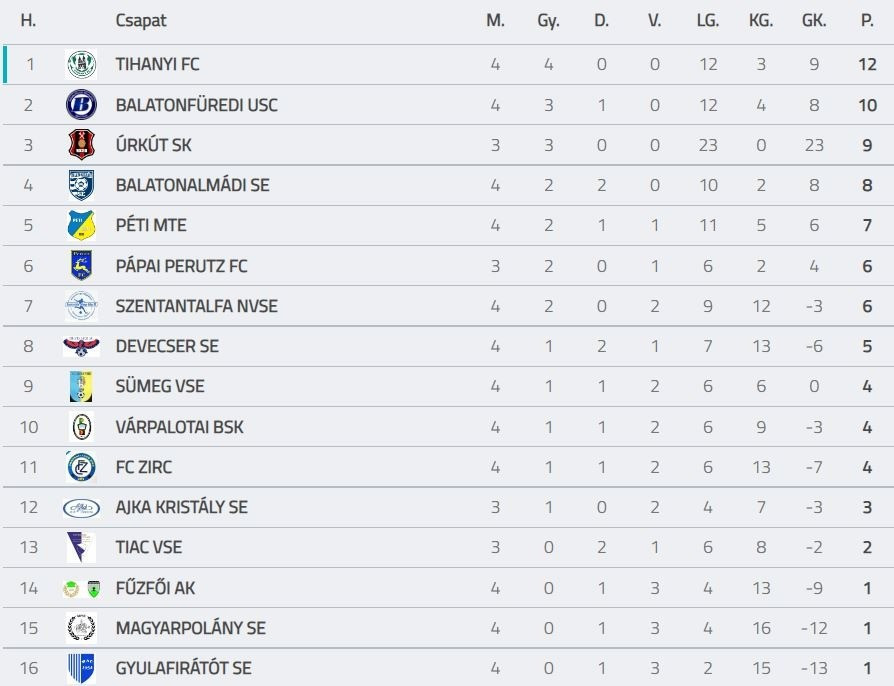Click the Úrkút SK red shield crest
The height and width of the screenshot is (686, 894).
(81, 145)
